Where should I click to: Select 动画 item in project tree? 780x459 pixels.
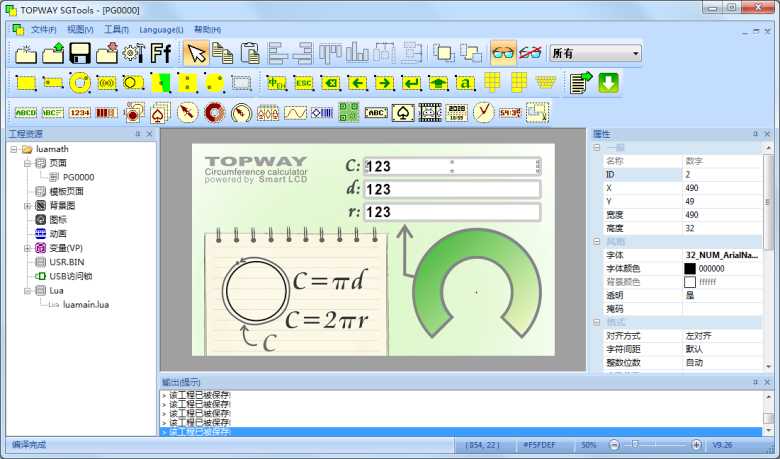tap(58, 234)
